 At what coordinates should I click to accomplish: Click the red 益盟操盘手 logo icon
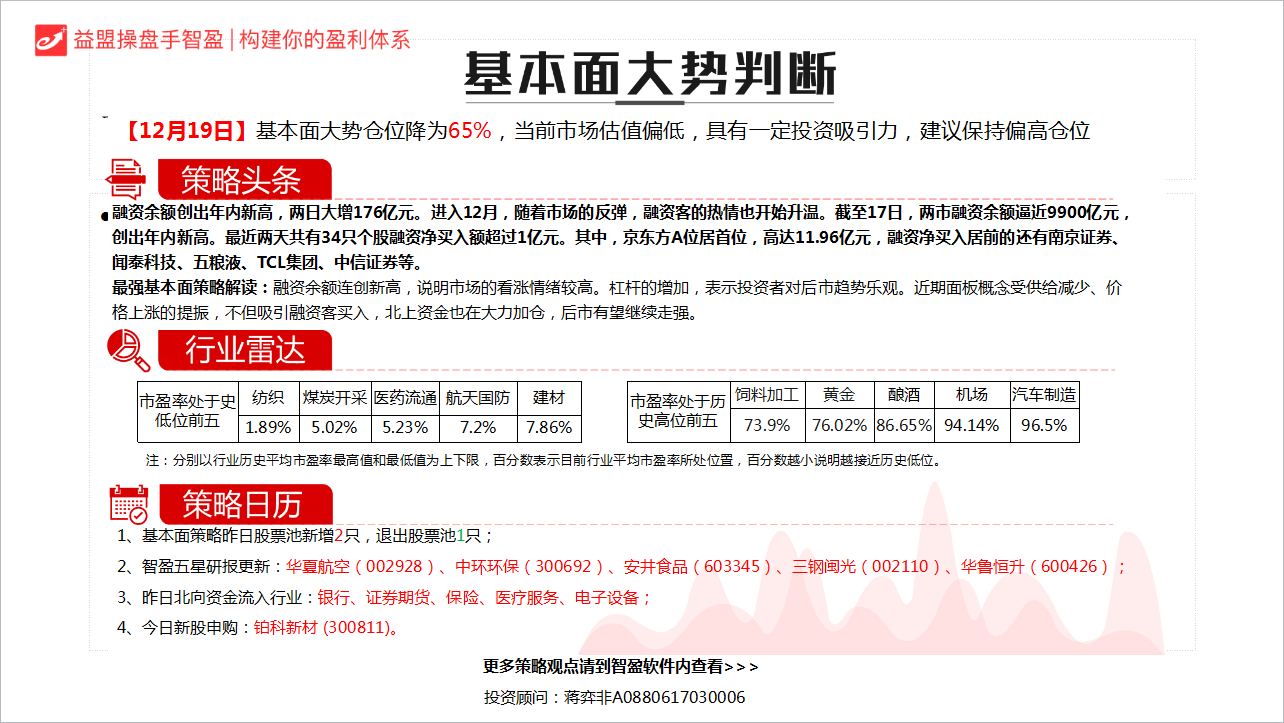click(51, 40)
